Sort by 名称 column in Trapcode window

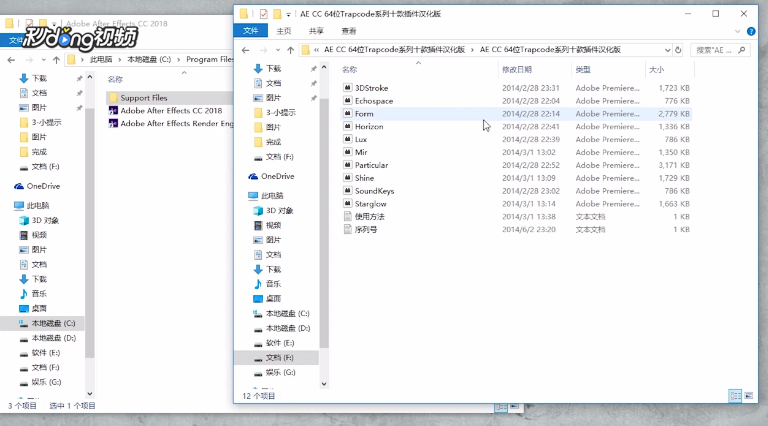(x=350, y=70)
